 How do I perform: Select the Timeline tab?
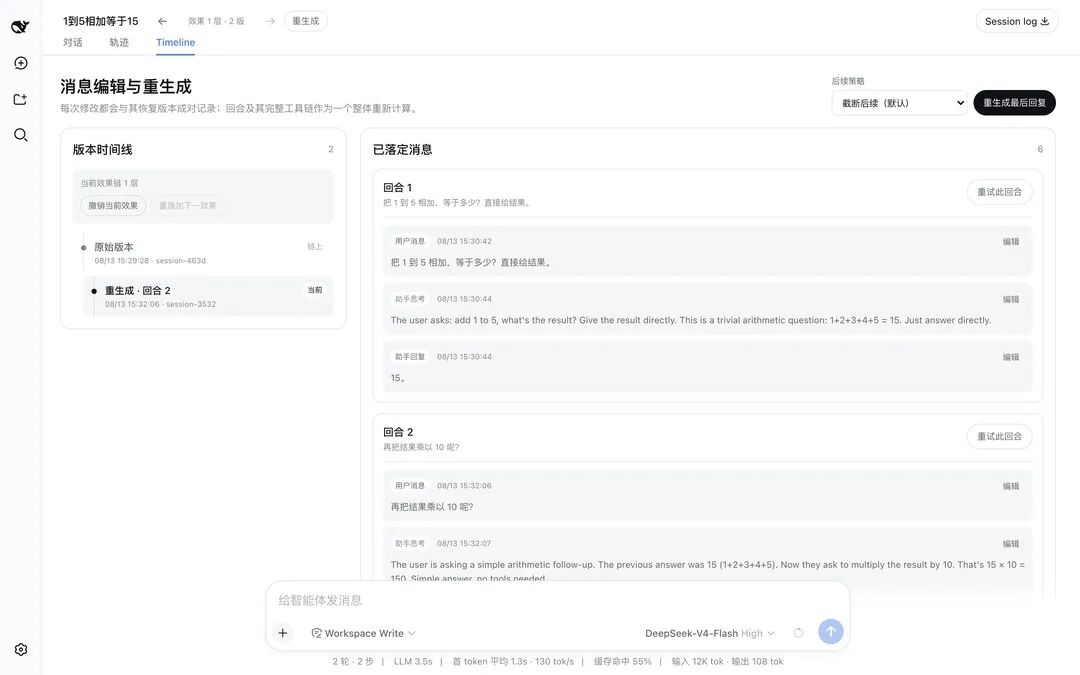click(x=176, y=42)
